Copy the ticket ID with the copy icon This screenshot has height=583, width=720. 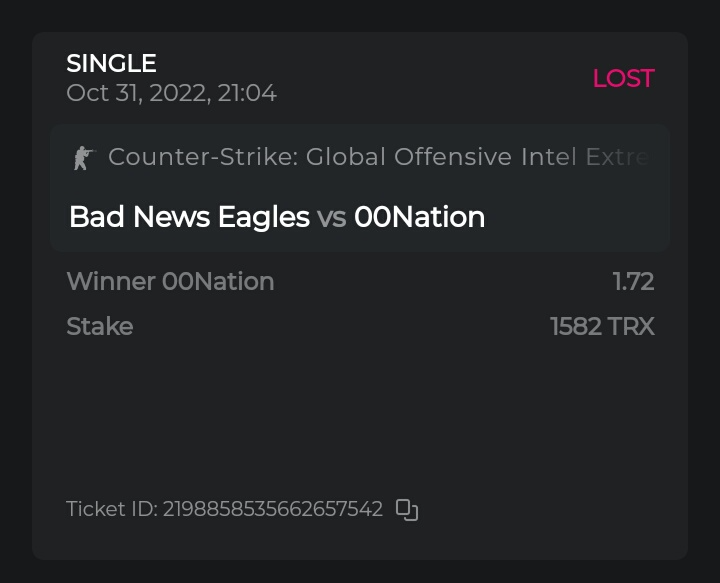(x=406, y=510)
